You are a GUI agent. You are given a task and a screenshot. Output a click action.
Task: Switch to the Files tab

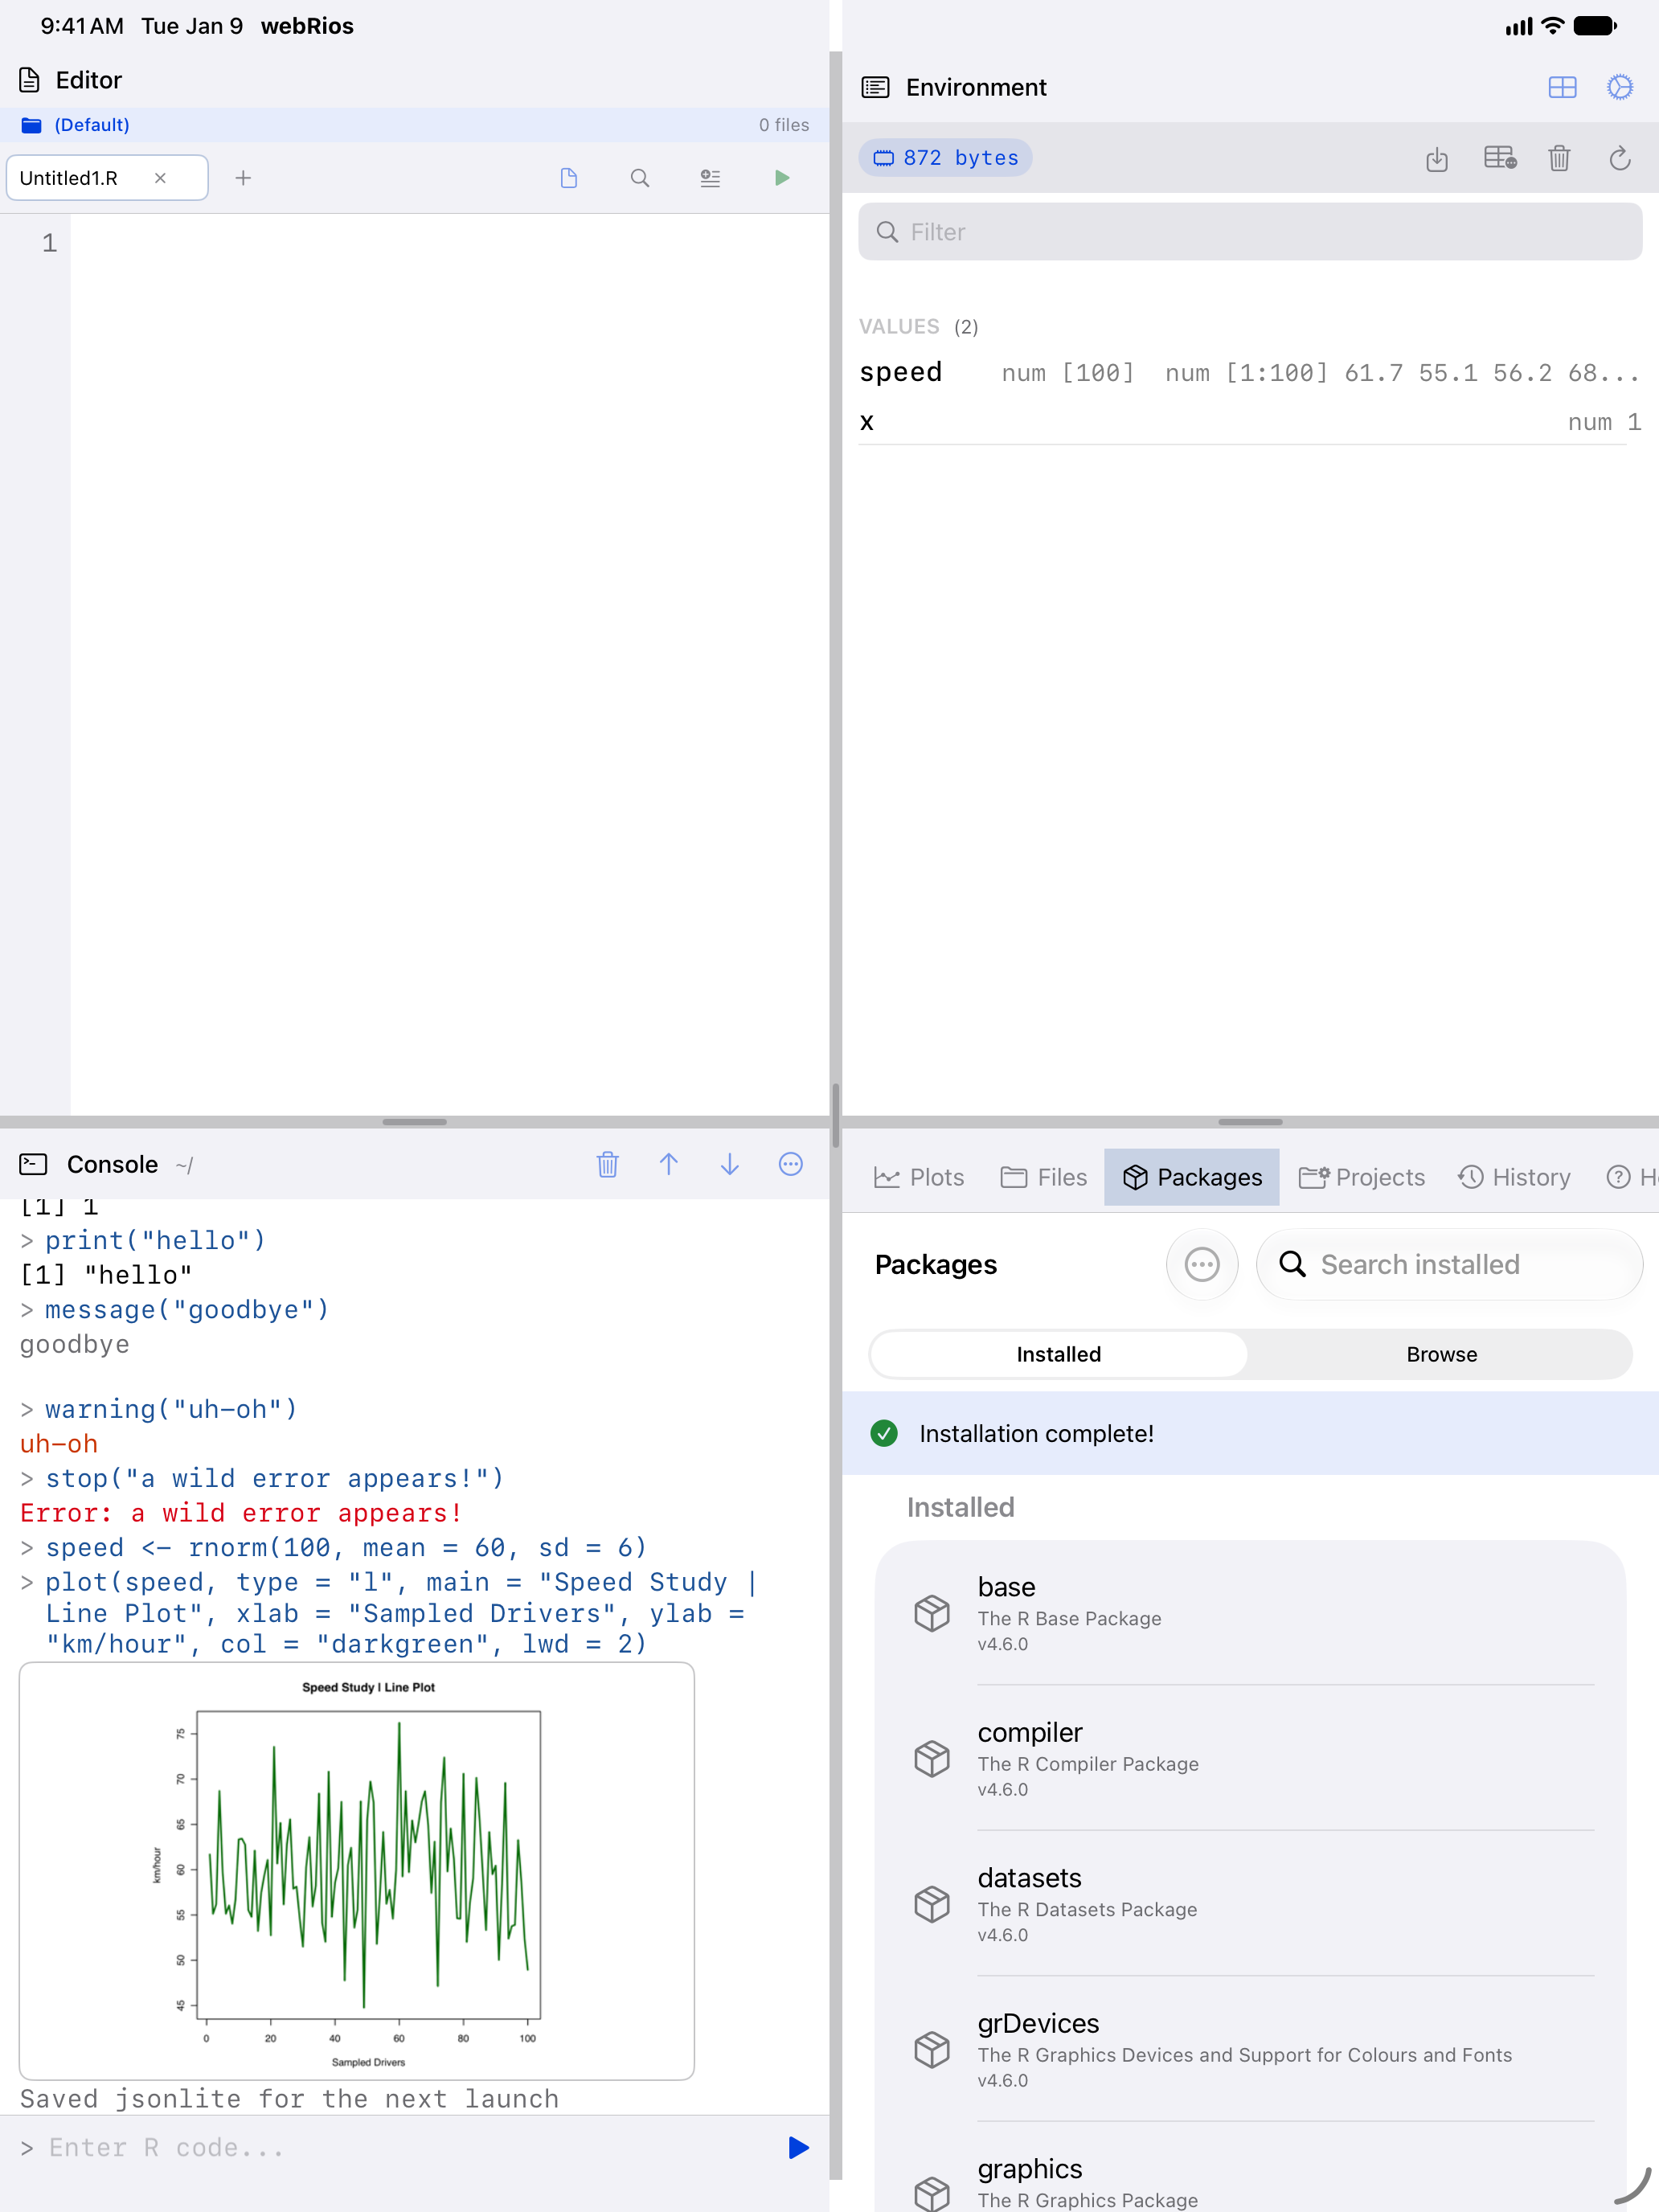click(1043, 1177)
